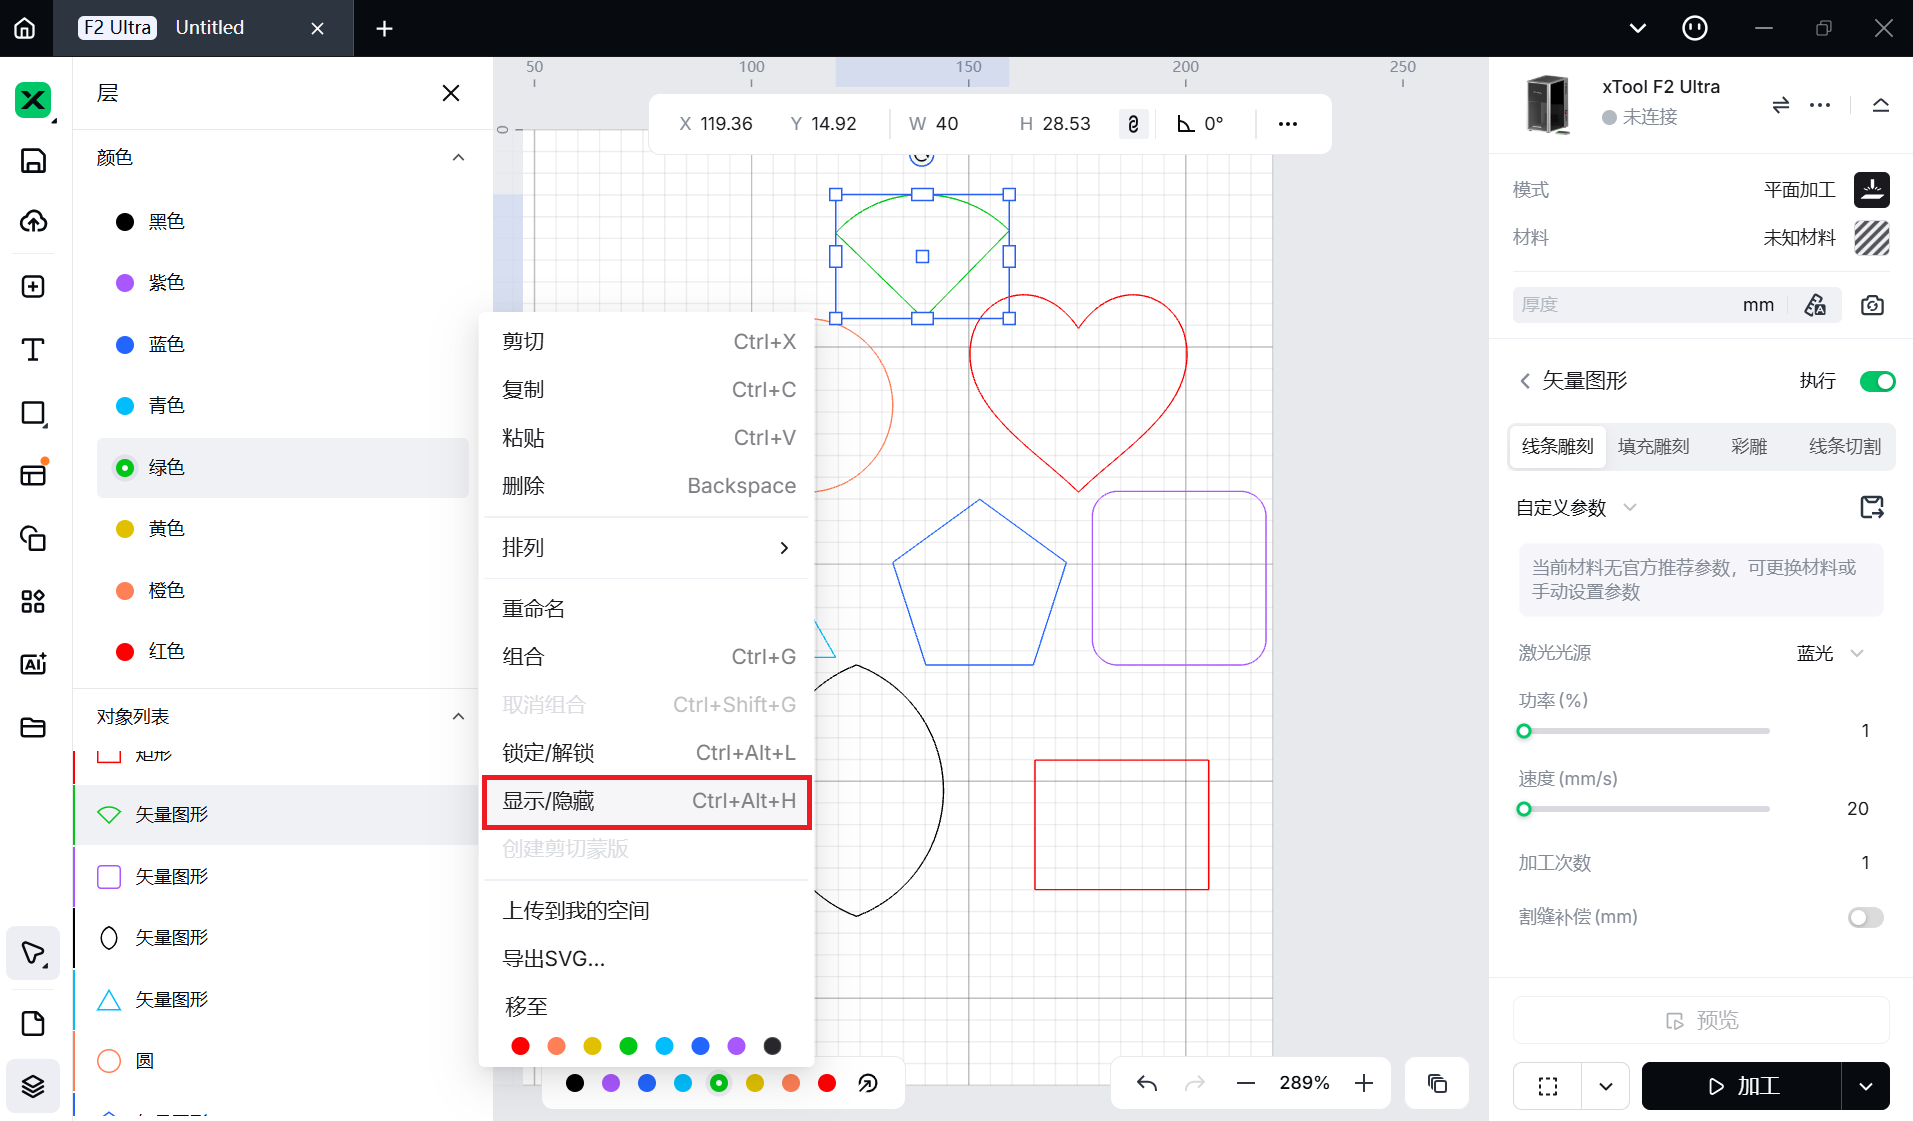
Task: Open the AI image generation tool
Action: tap(33, 664)
